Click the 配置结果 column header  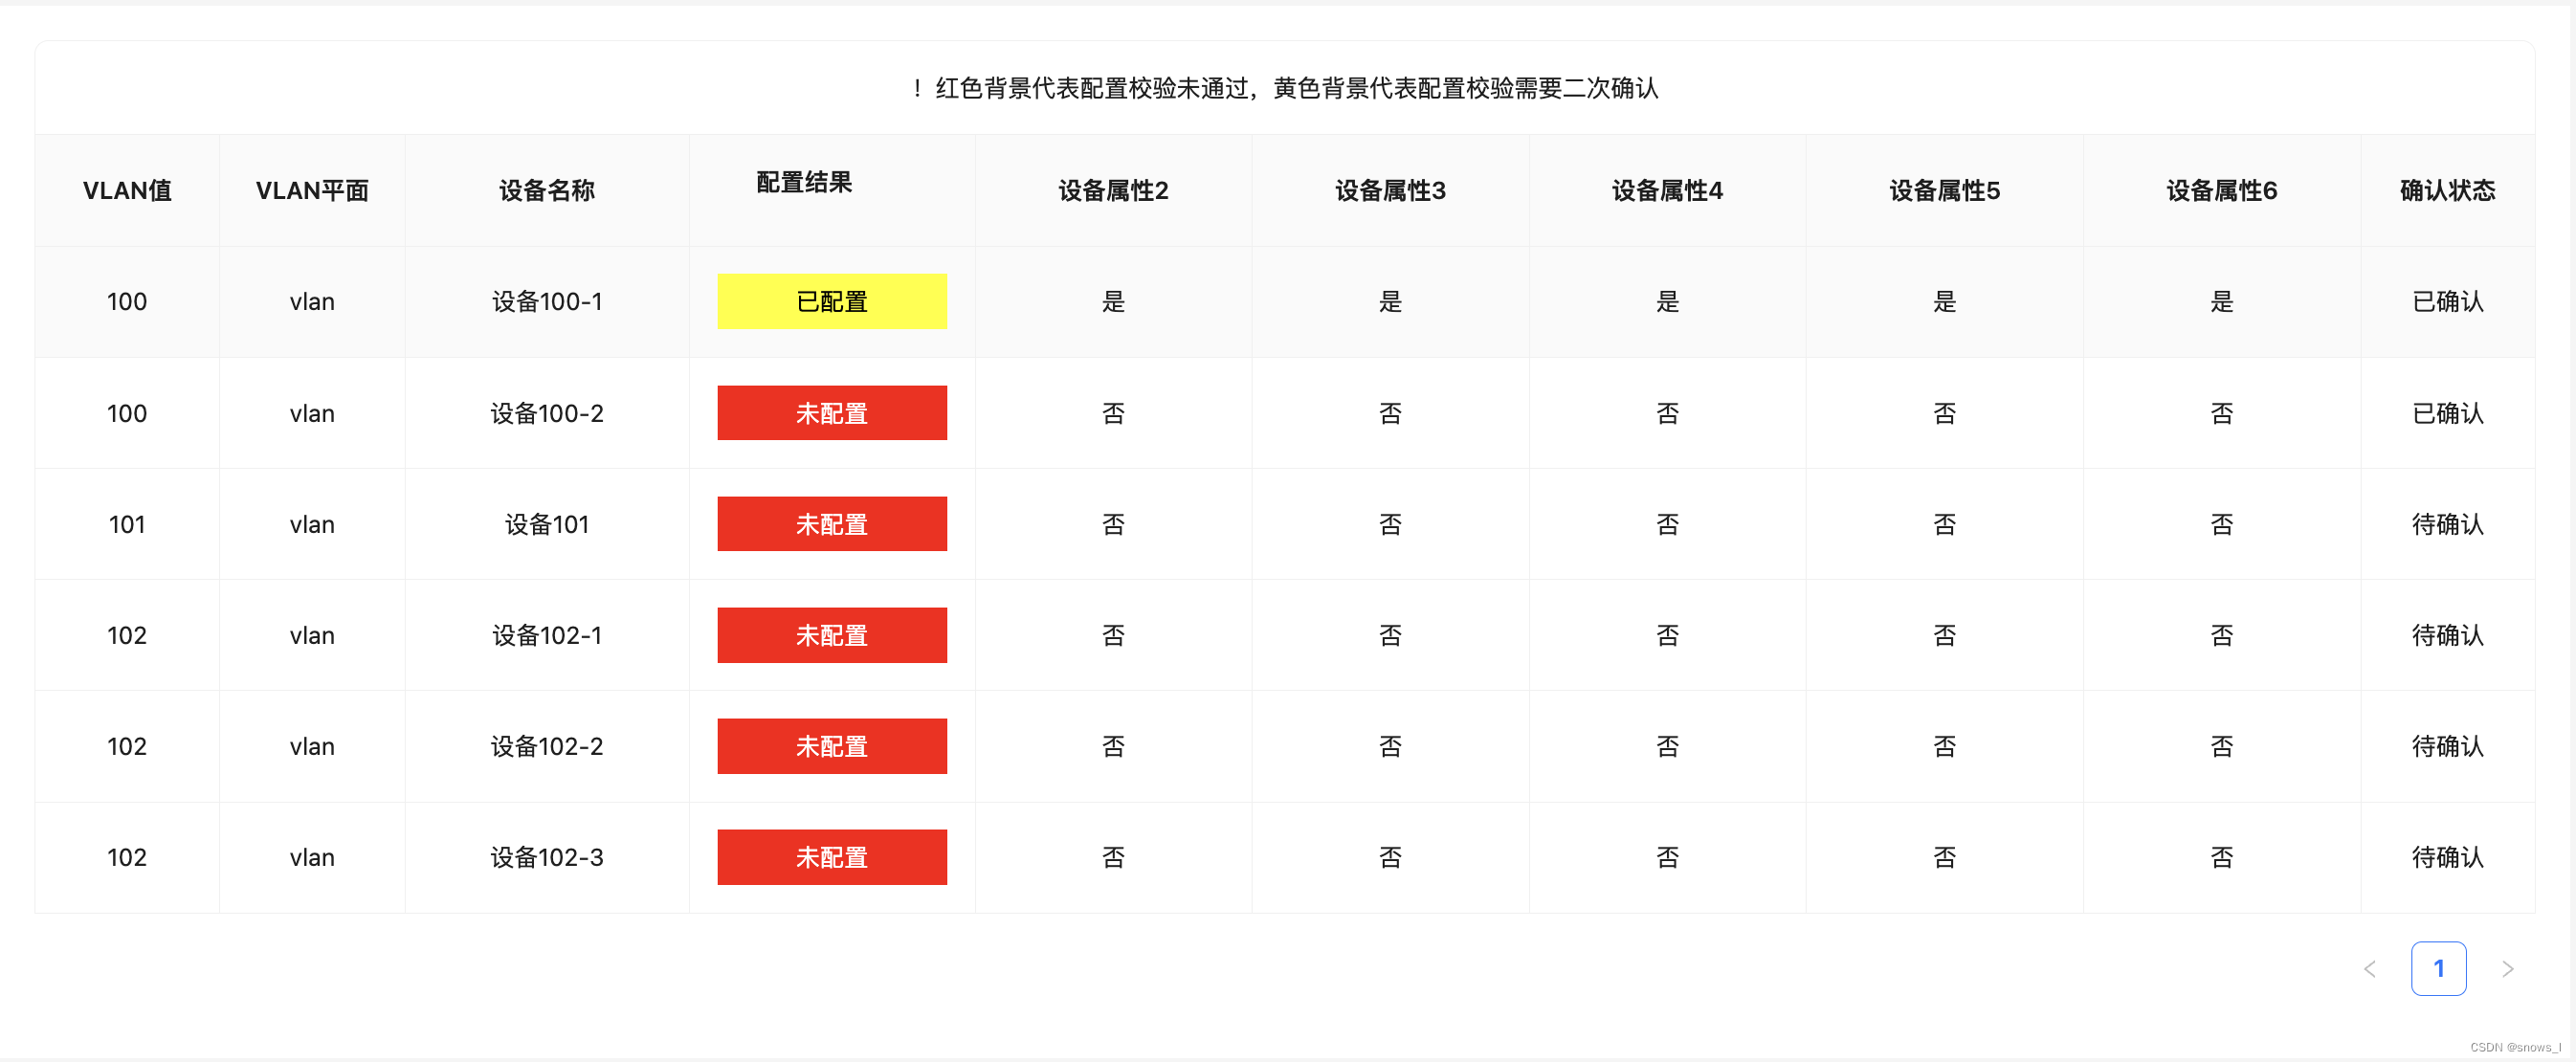point(804,182)
